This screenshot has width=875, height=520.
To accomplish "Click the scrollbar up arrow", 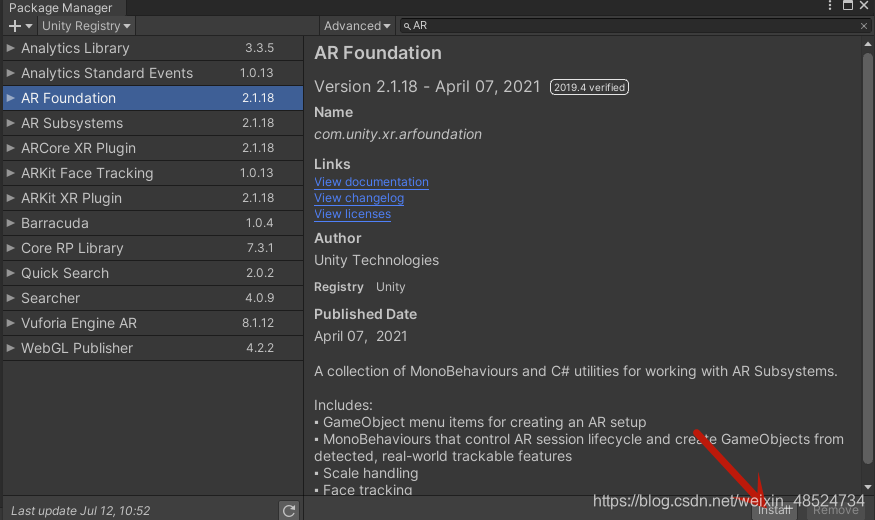I will (867, 44).
